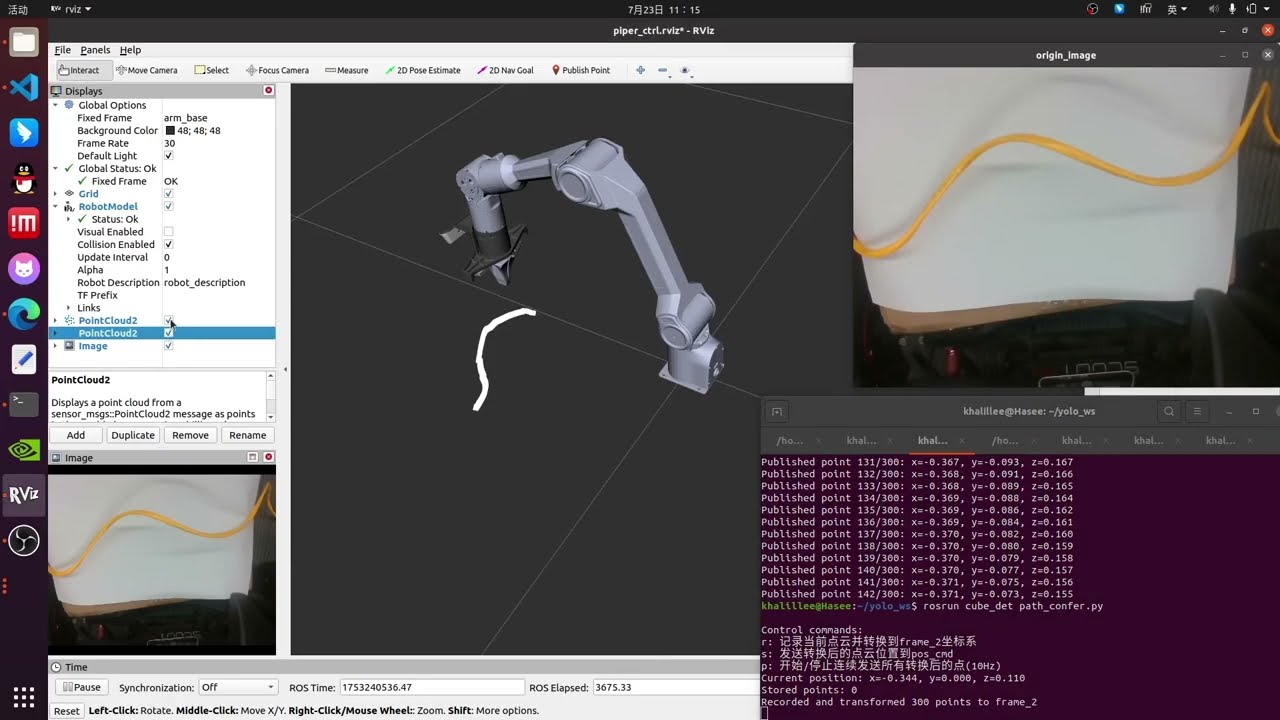
Task: Click the Add display button
Action: click(76, 435)
